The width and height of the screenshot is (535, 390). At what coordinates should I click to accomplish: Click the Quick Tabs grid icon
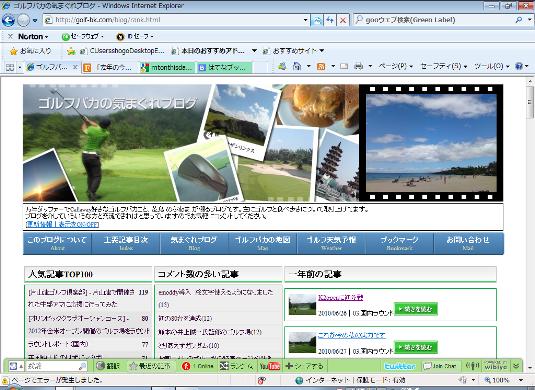[10, 67]
